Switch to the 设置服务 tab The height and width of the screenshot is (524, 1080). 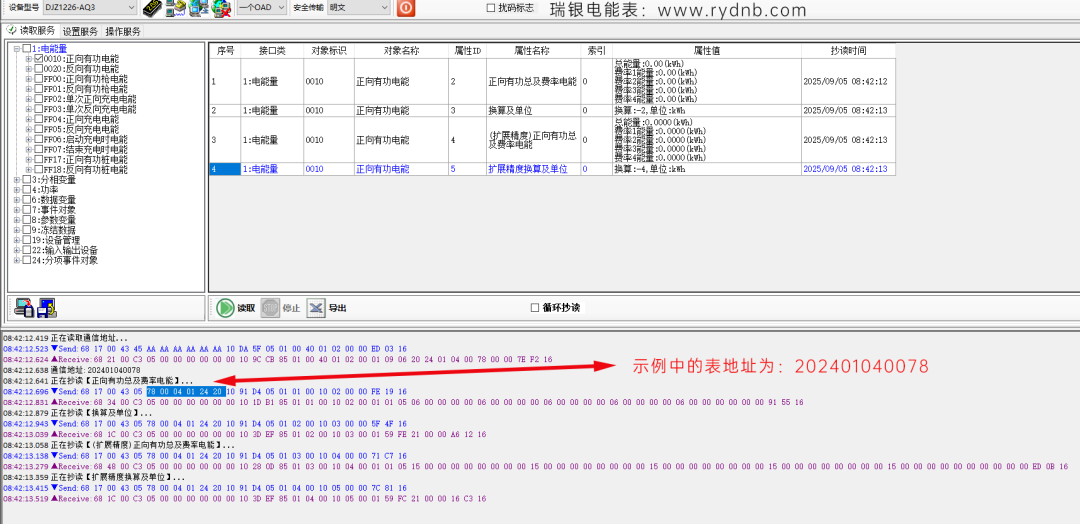coord(80,31)
